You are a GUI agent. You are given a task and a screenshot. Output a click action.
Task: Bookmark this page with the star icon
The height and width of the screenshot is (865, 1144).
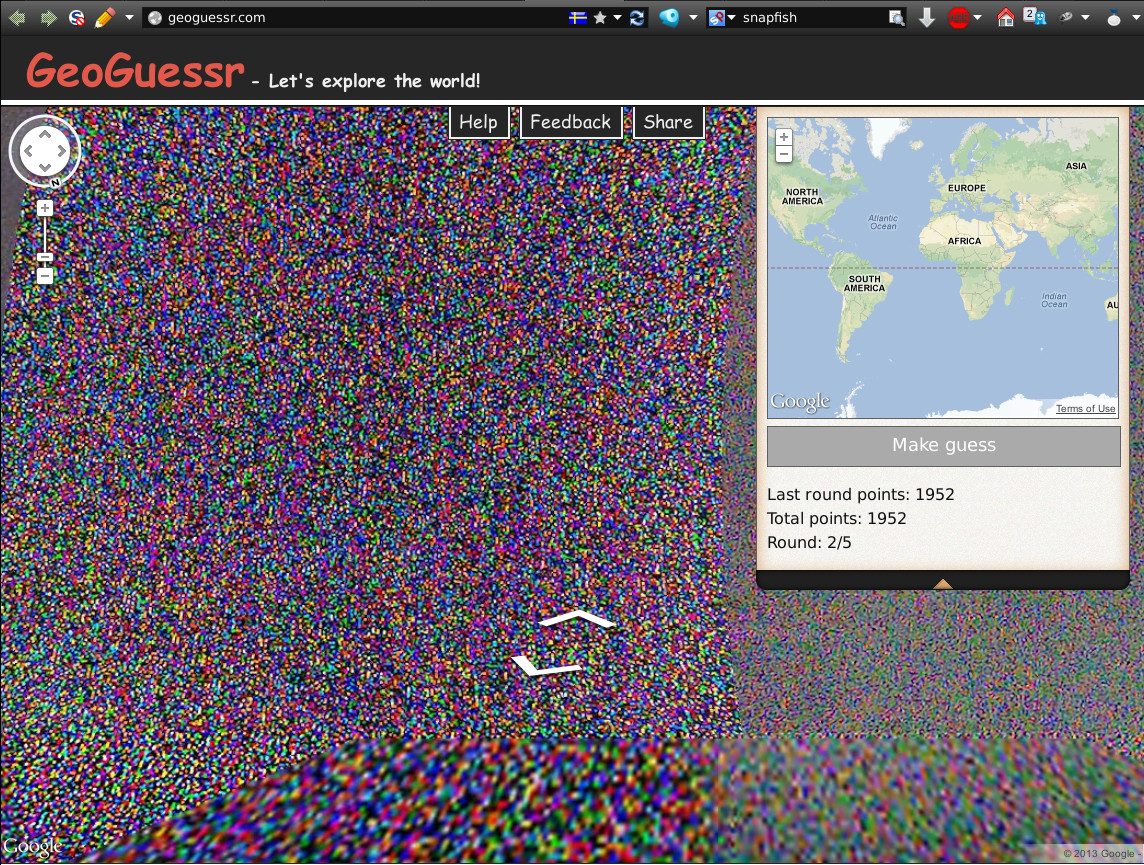tap(600, 18)
